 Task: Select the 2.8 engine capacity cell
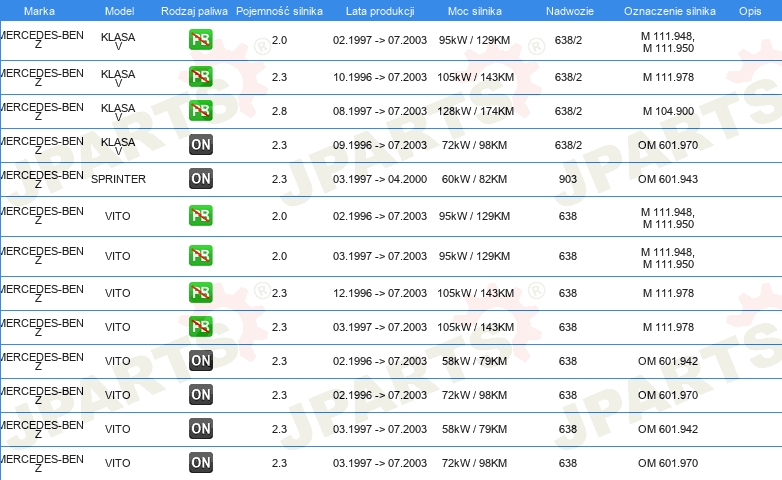[x=279, y=111]
